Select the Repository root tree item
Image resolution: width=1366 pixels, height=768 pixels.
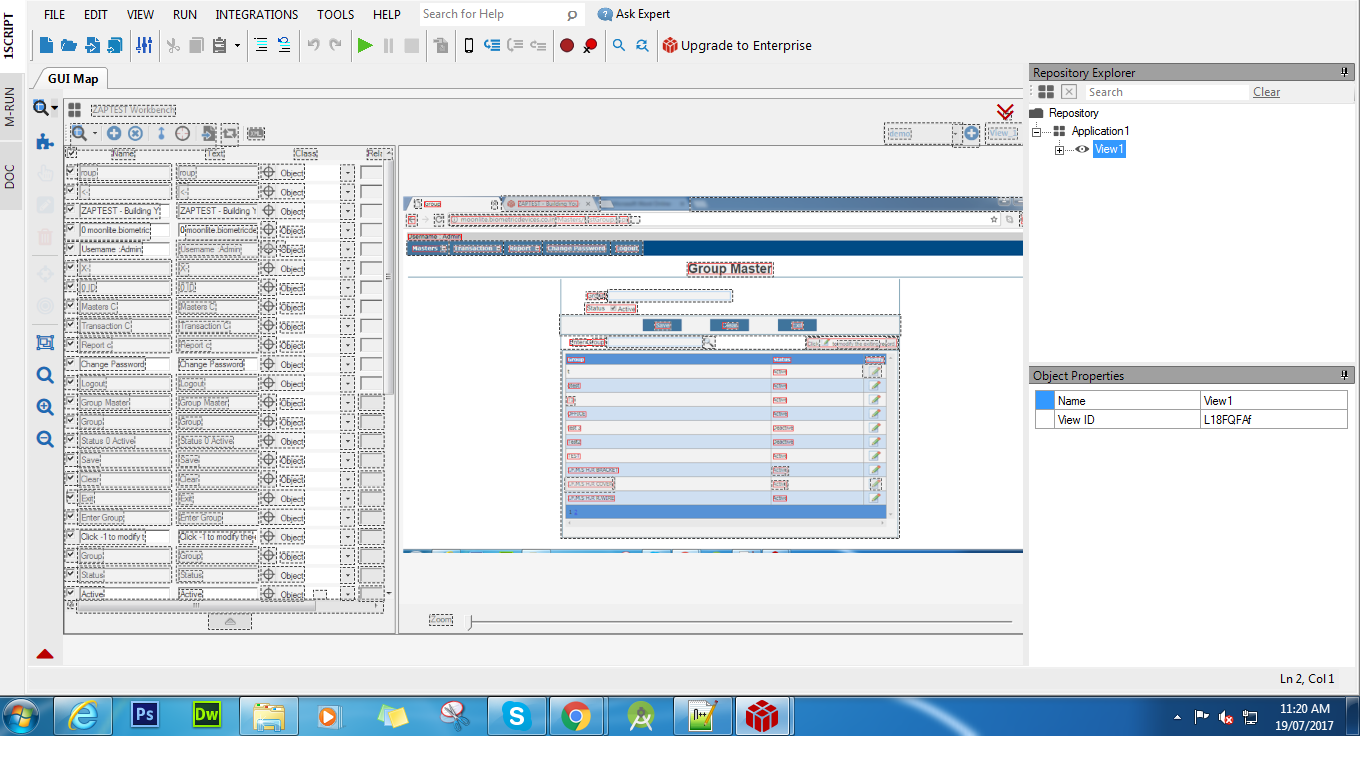click(x=1073, y=113)
